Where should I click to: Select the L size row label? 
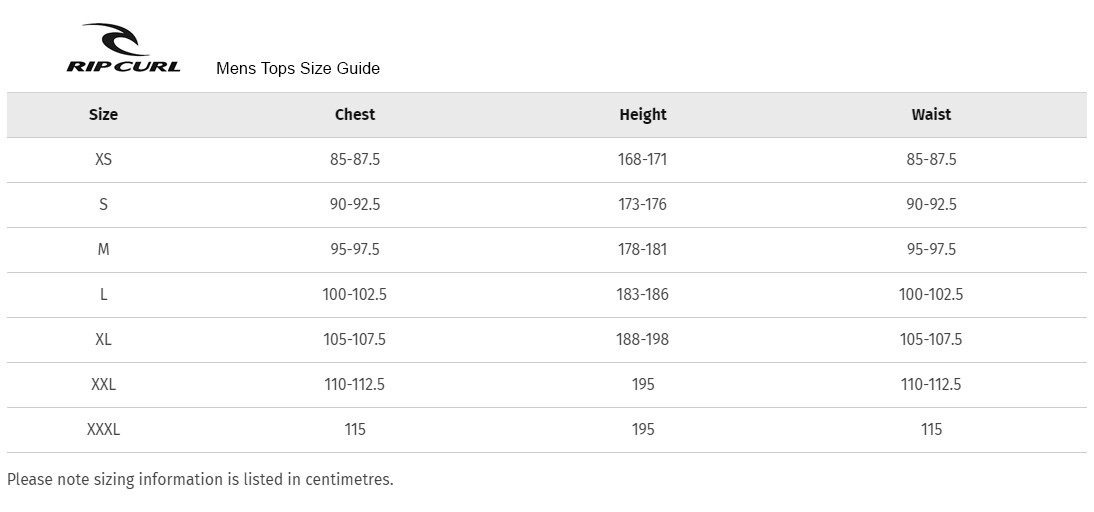pyautogui.click(x=103, y=294)
